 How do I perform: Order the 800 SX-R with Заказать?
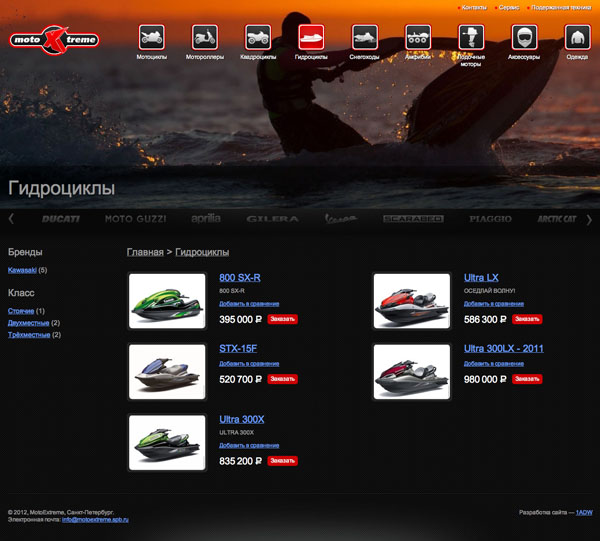[282, 319]
